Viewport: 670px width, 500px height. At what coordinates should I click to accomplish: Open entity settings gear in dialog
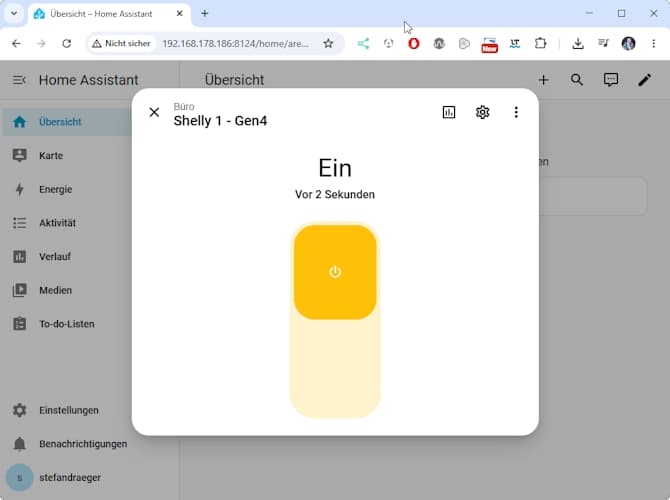482,112
